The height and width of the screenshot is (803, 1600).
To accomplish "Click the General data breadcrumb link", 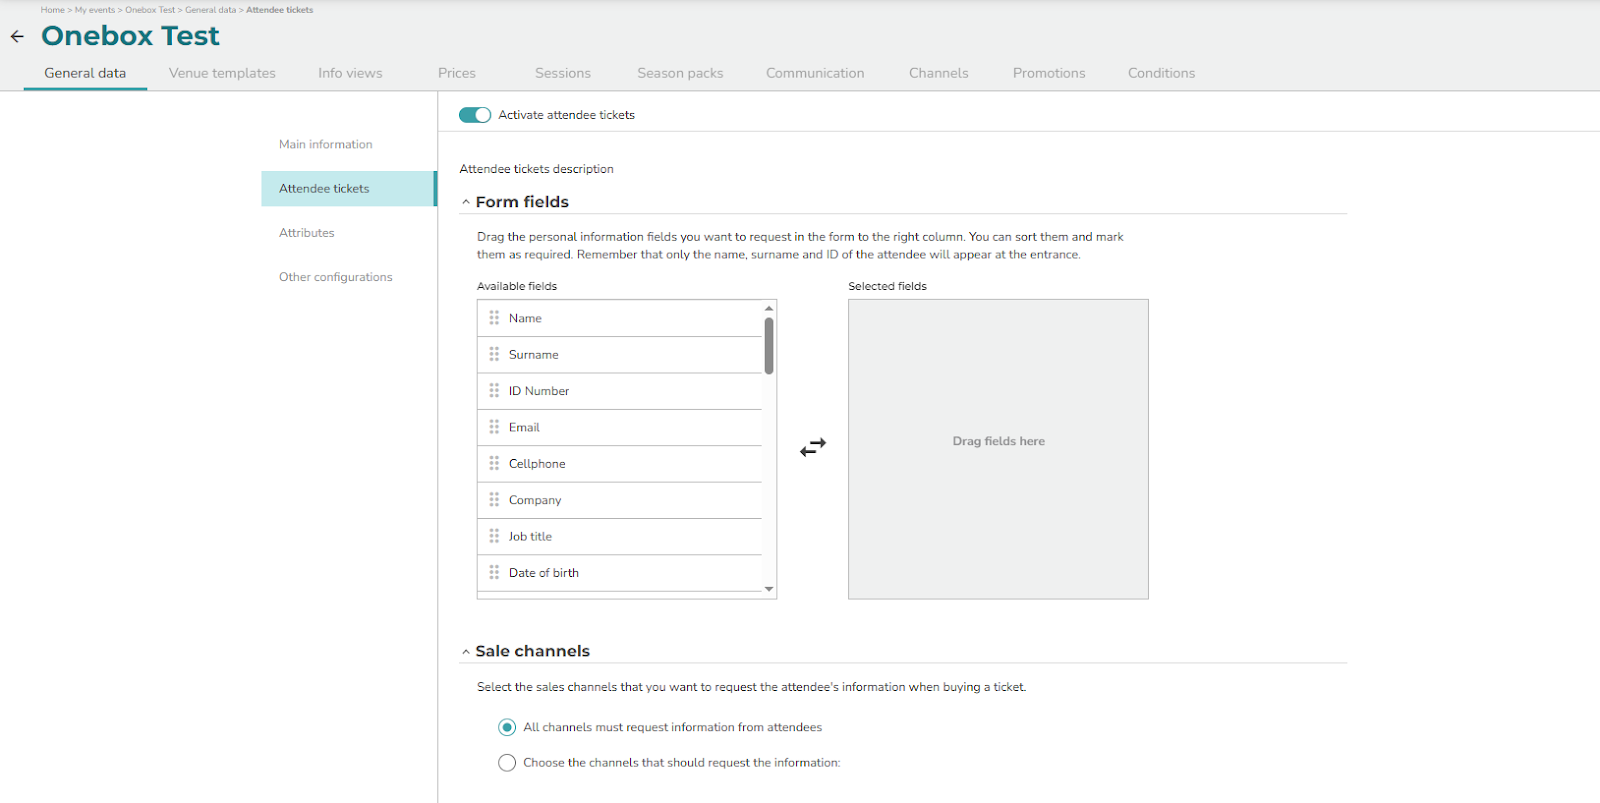I will click(210, 10).
